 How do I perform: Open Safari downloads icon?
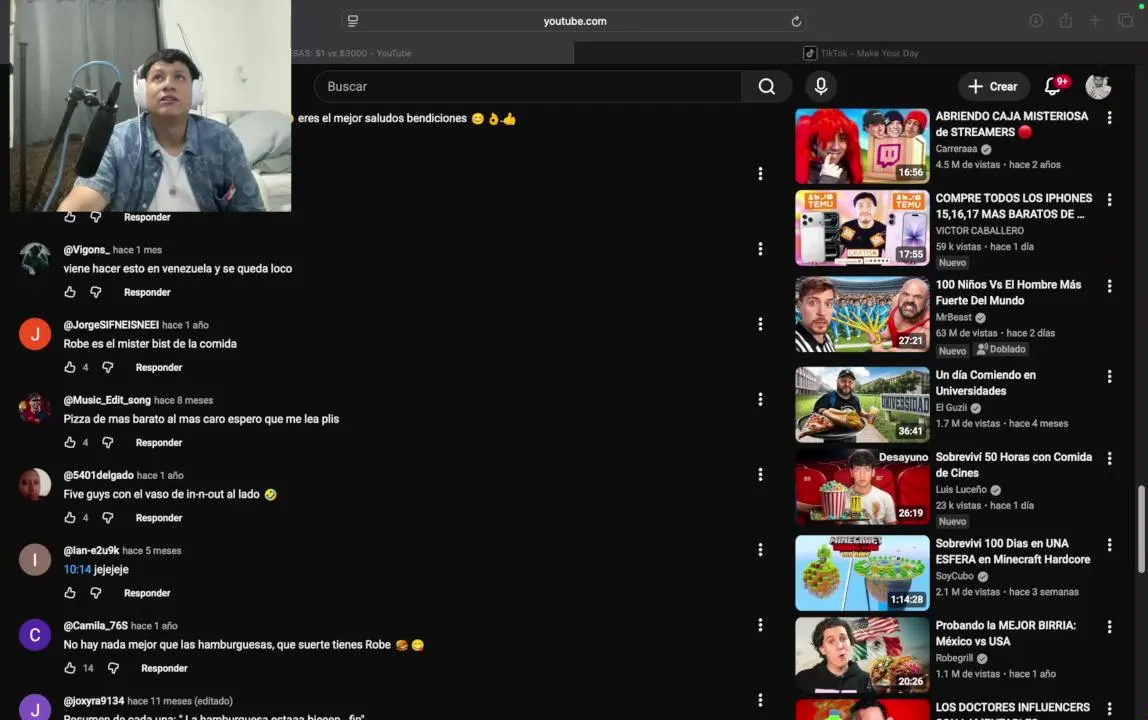point(1035,21)
